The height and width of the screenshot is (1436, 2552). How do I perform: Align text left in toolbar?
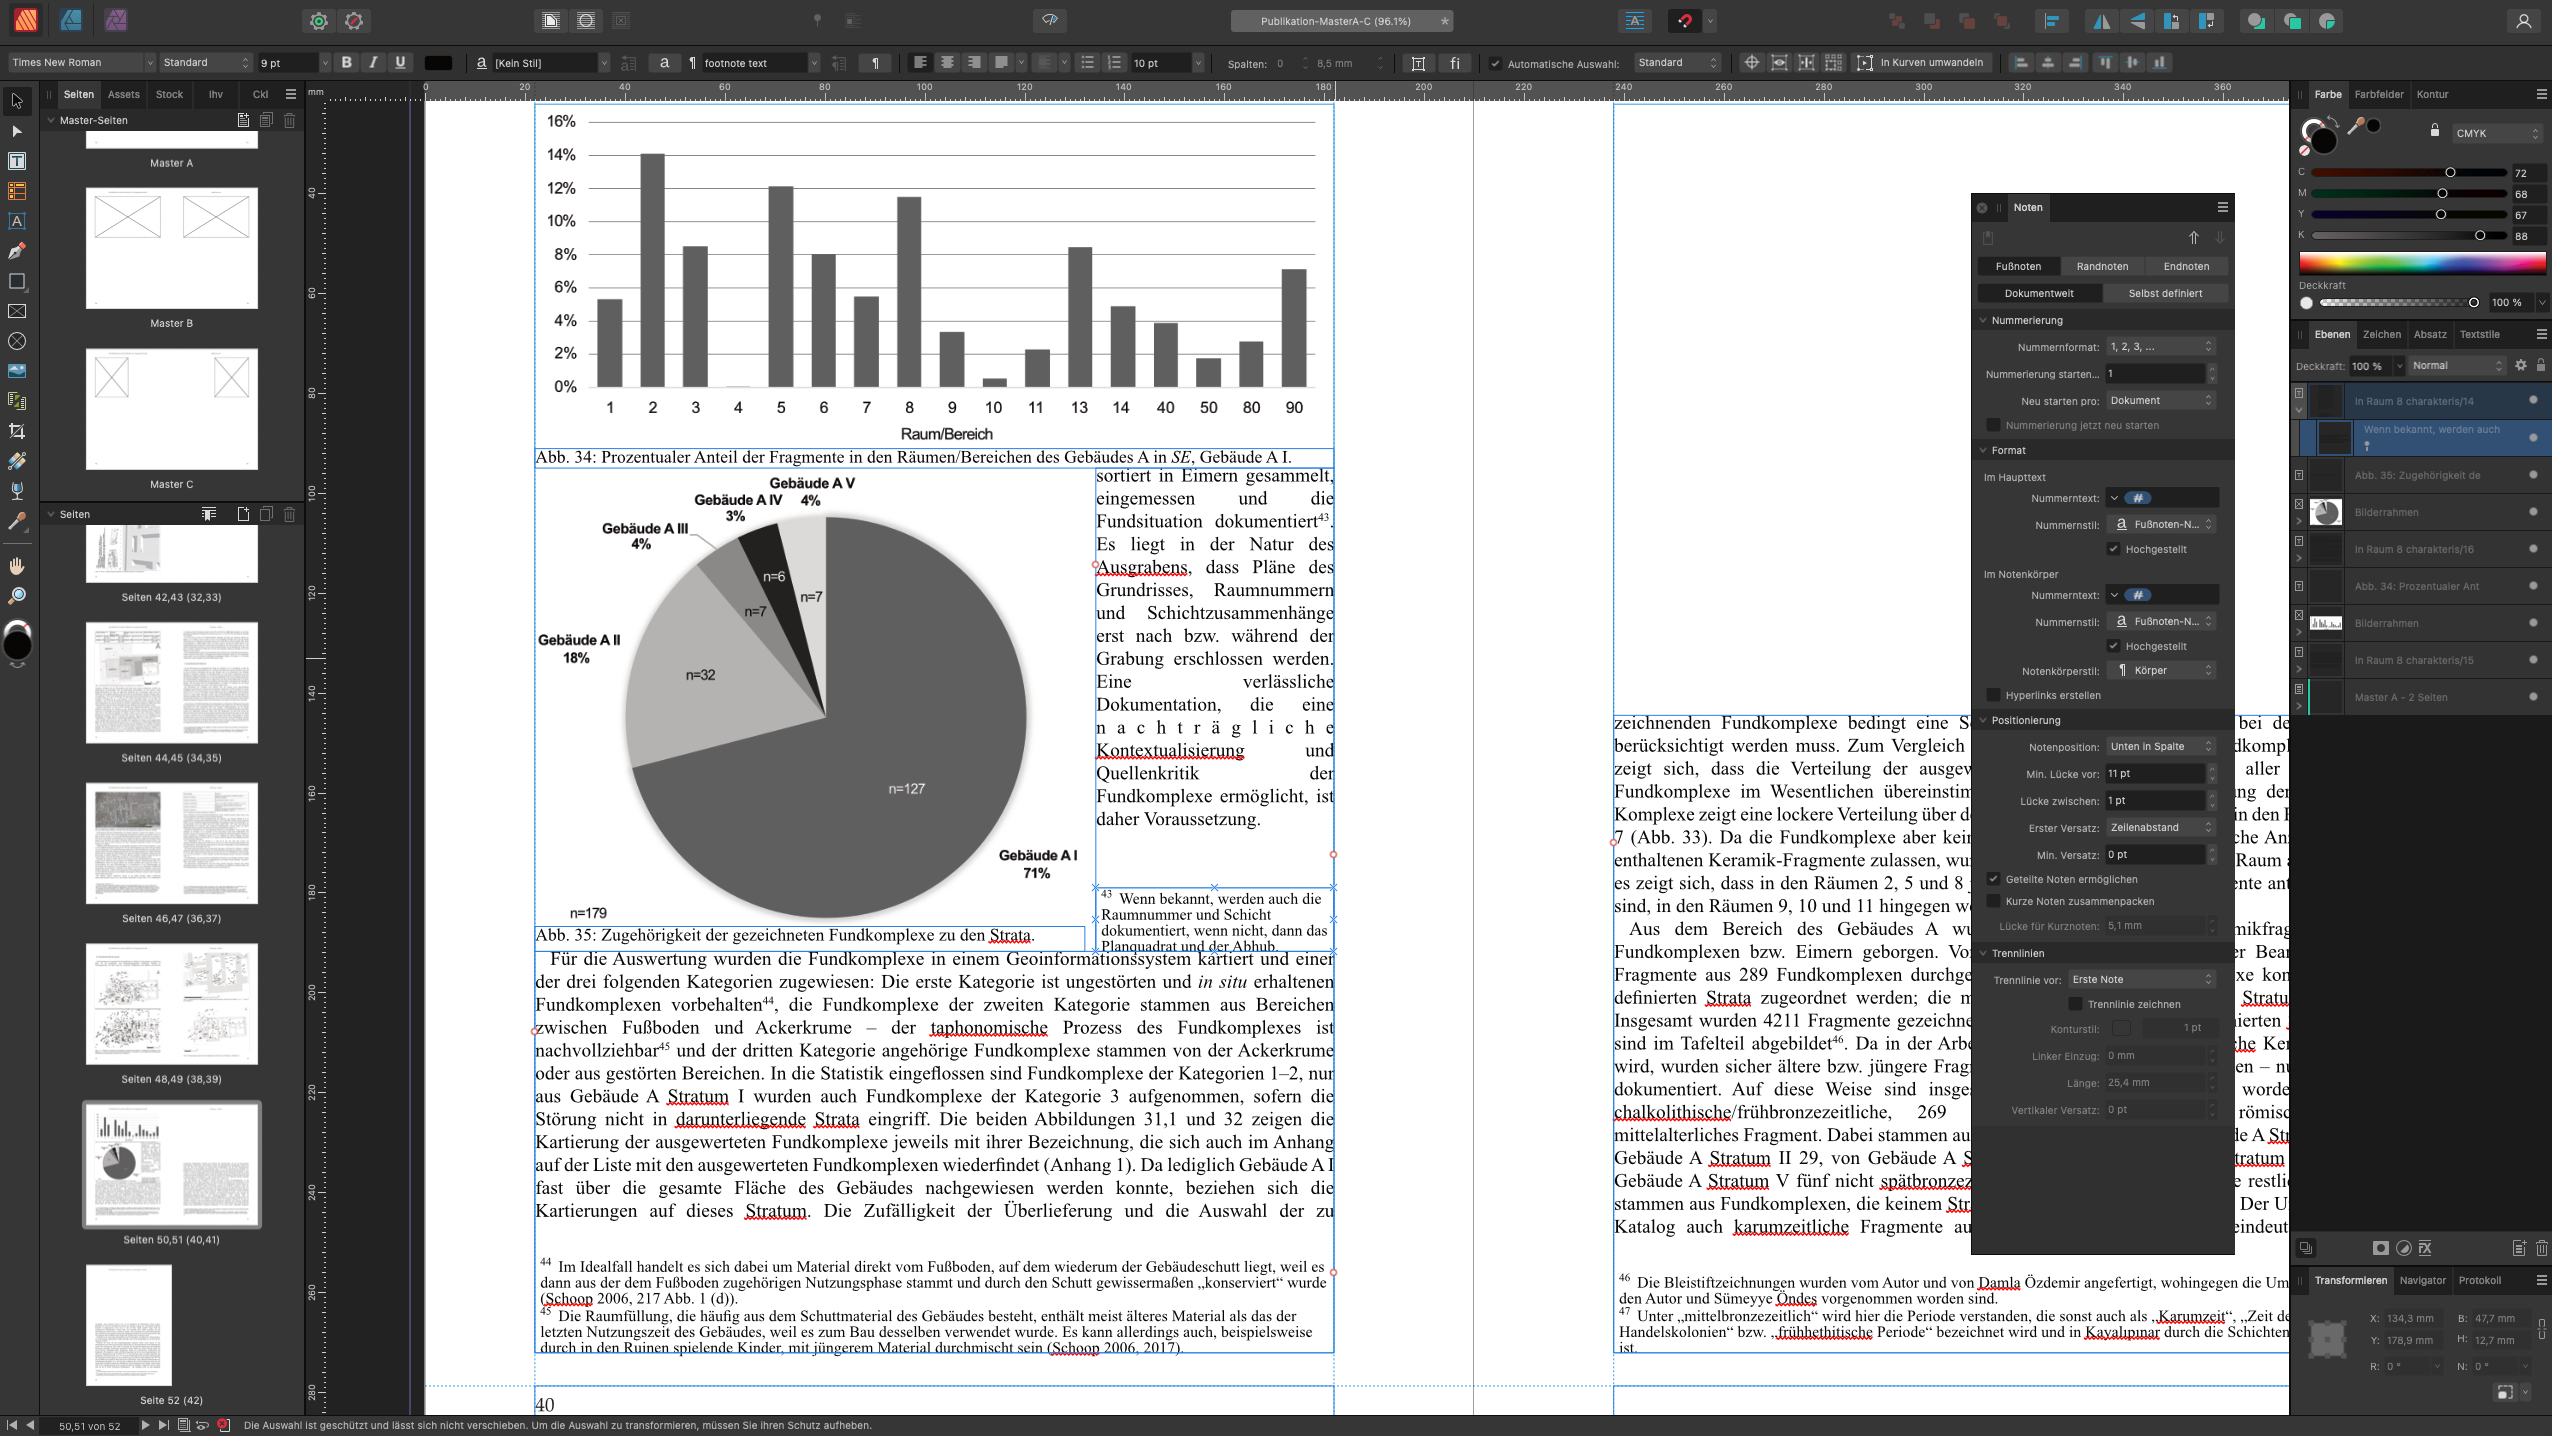tap(920, 62)
